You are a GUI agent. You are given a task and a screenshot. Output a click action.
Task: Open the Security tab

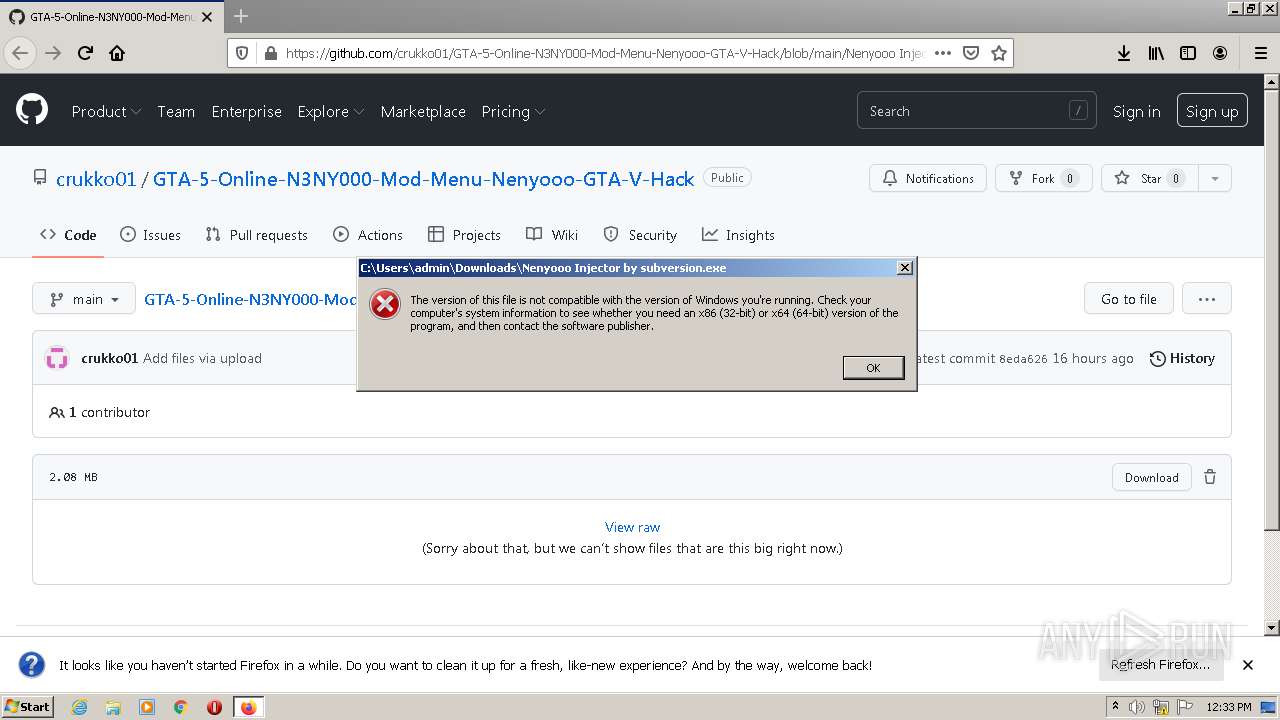[x=640, y=235]
